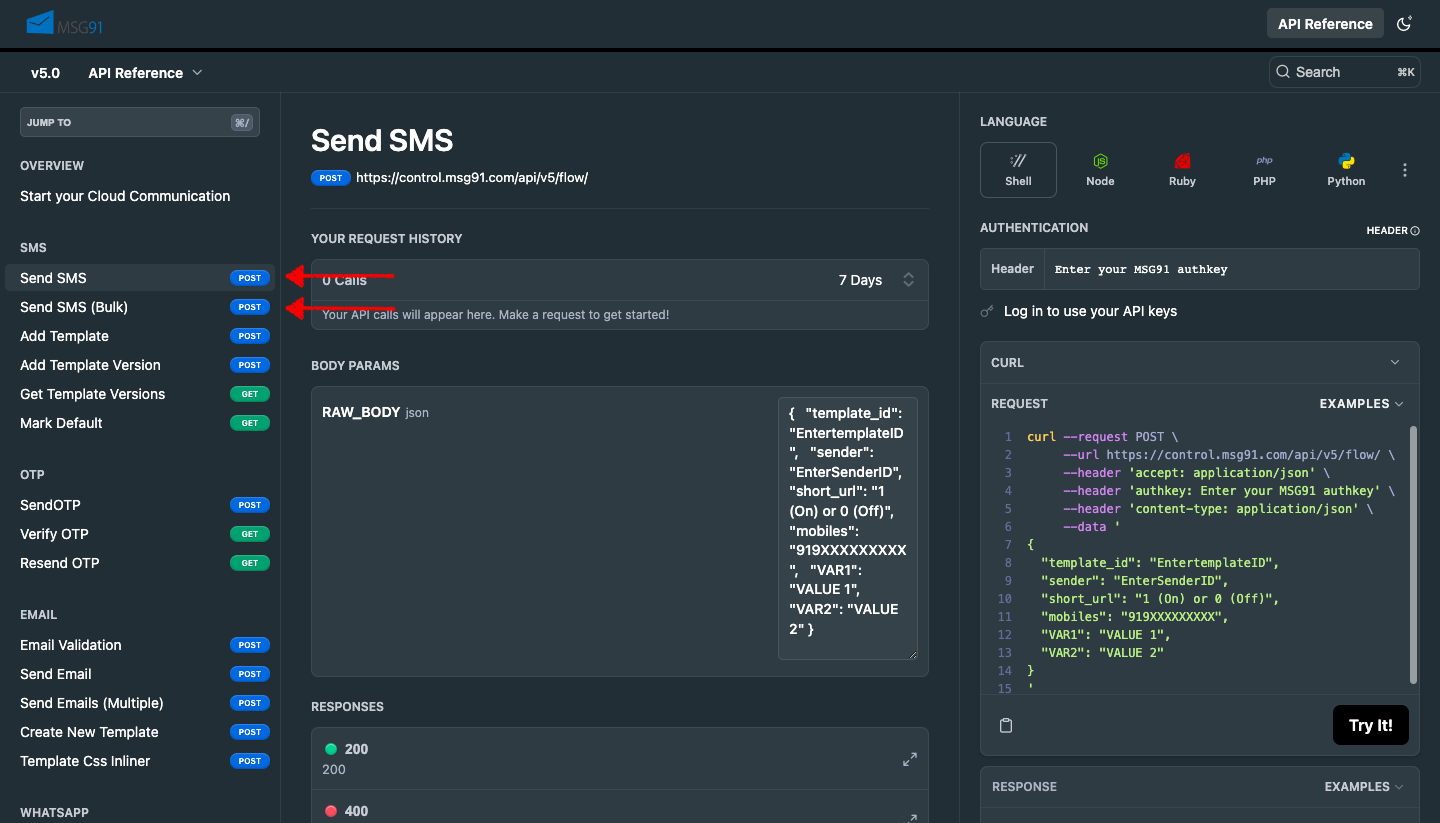Click the Search box
Image resolution: width=1440 pixels, height=823 pixels.
(x=1344, y=72)
